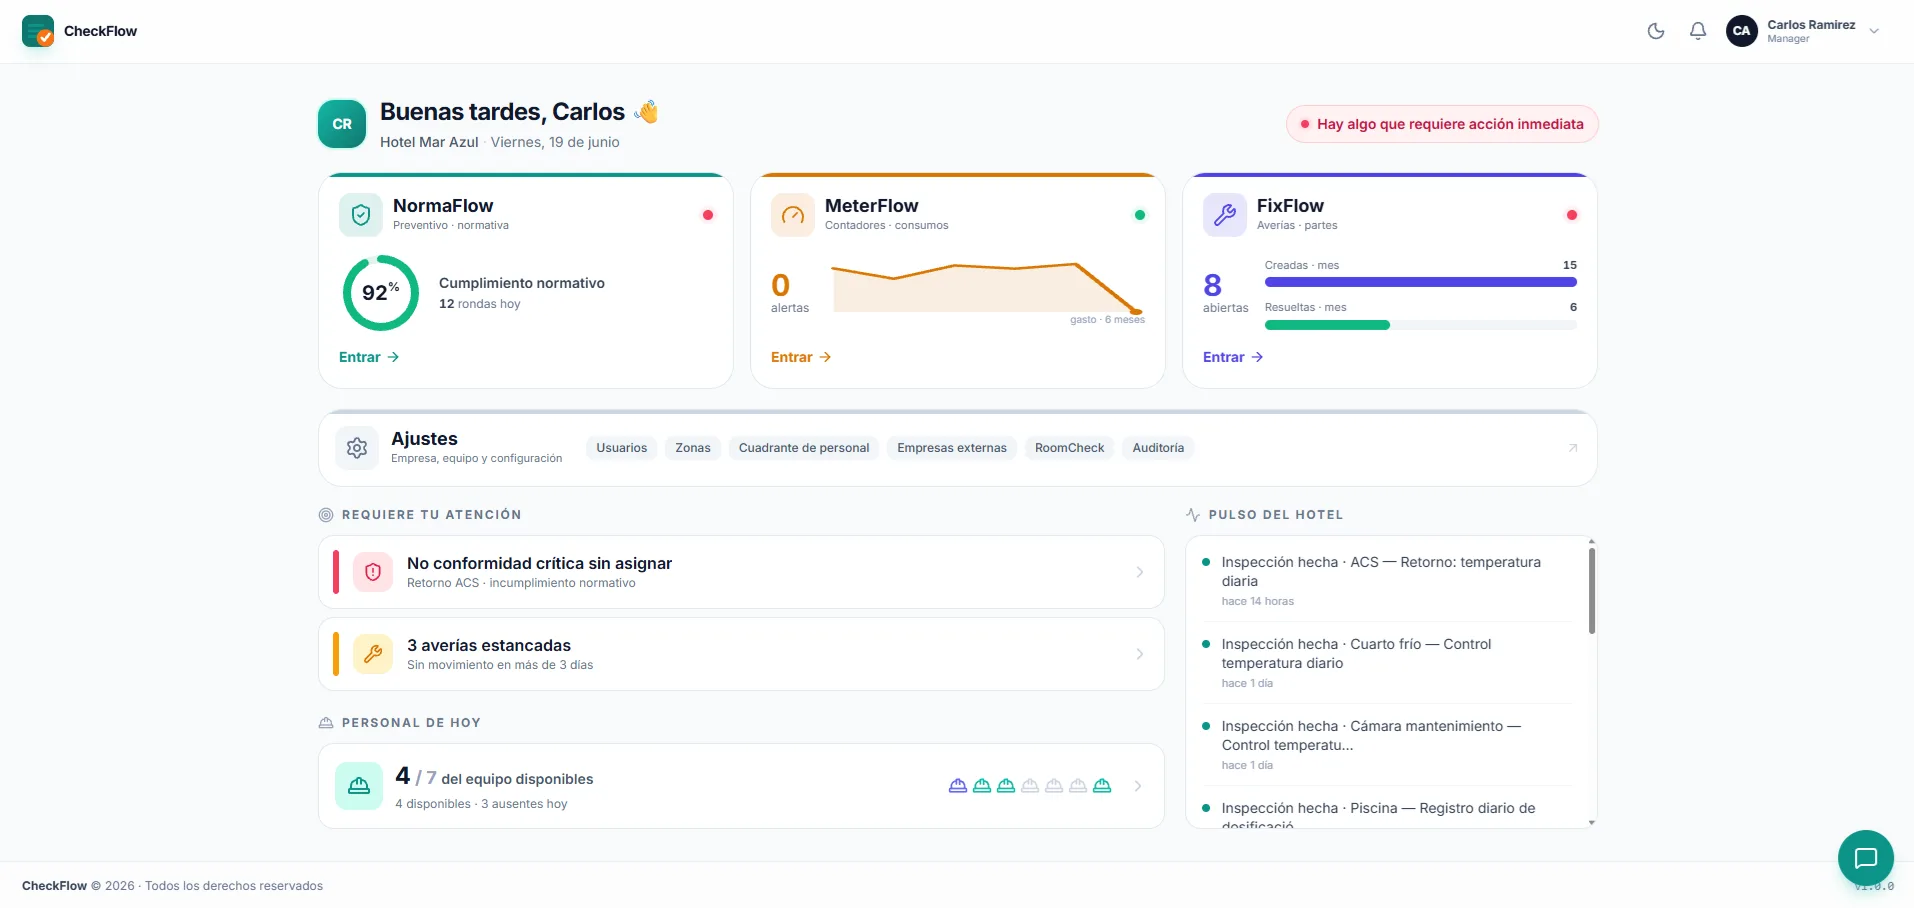1914x908 pixels.
Task: Click critical nonconformity shield icon
Action: (x=373, y=572)
